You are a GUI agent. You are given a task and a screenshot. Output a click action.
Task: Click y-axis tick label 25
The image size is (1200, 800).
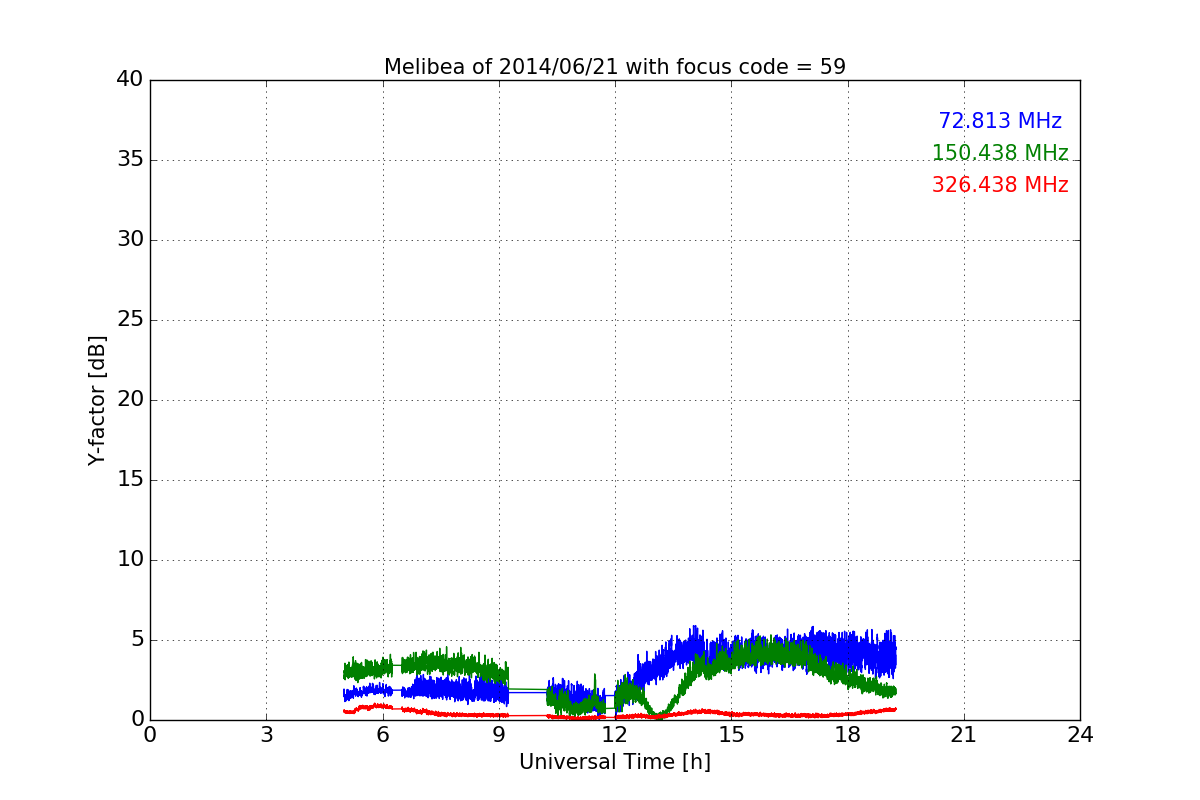(x=130, y=320)
